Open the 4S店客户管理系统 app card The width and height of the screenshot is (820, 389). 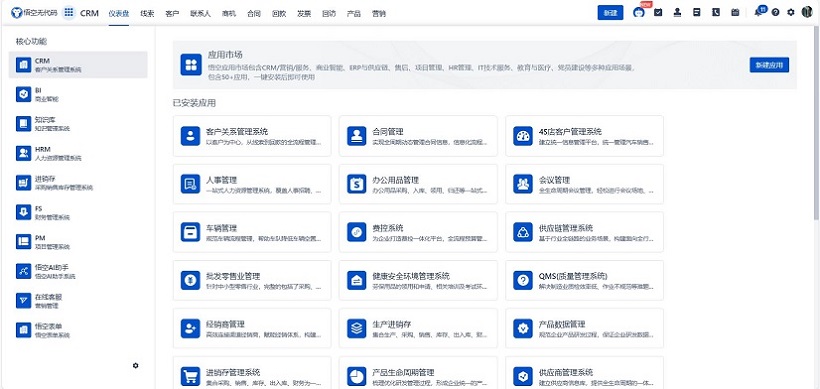click(x=585, y=136)
